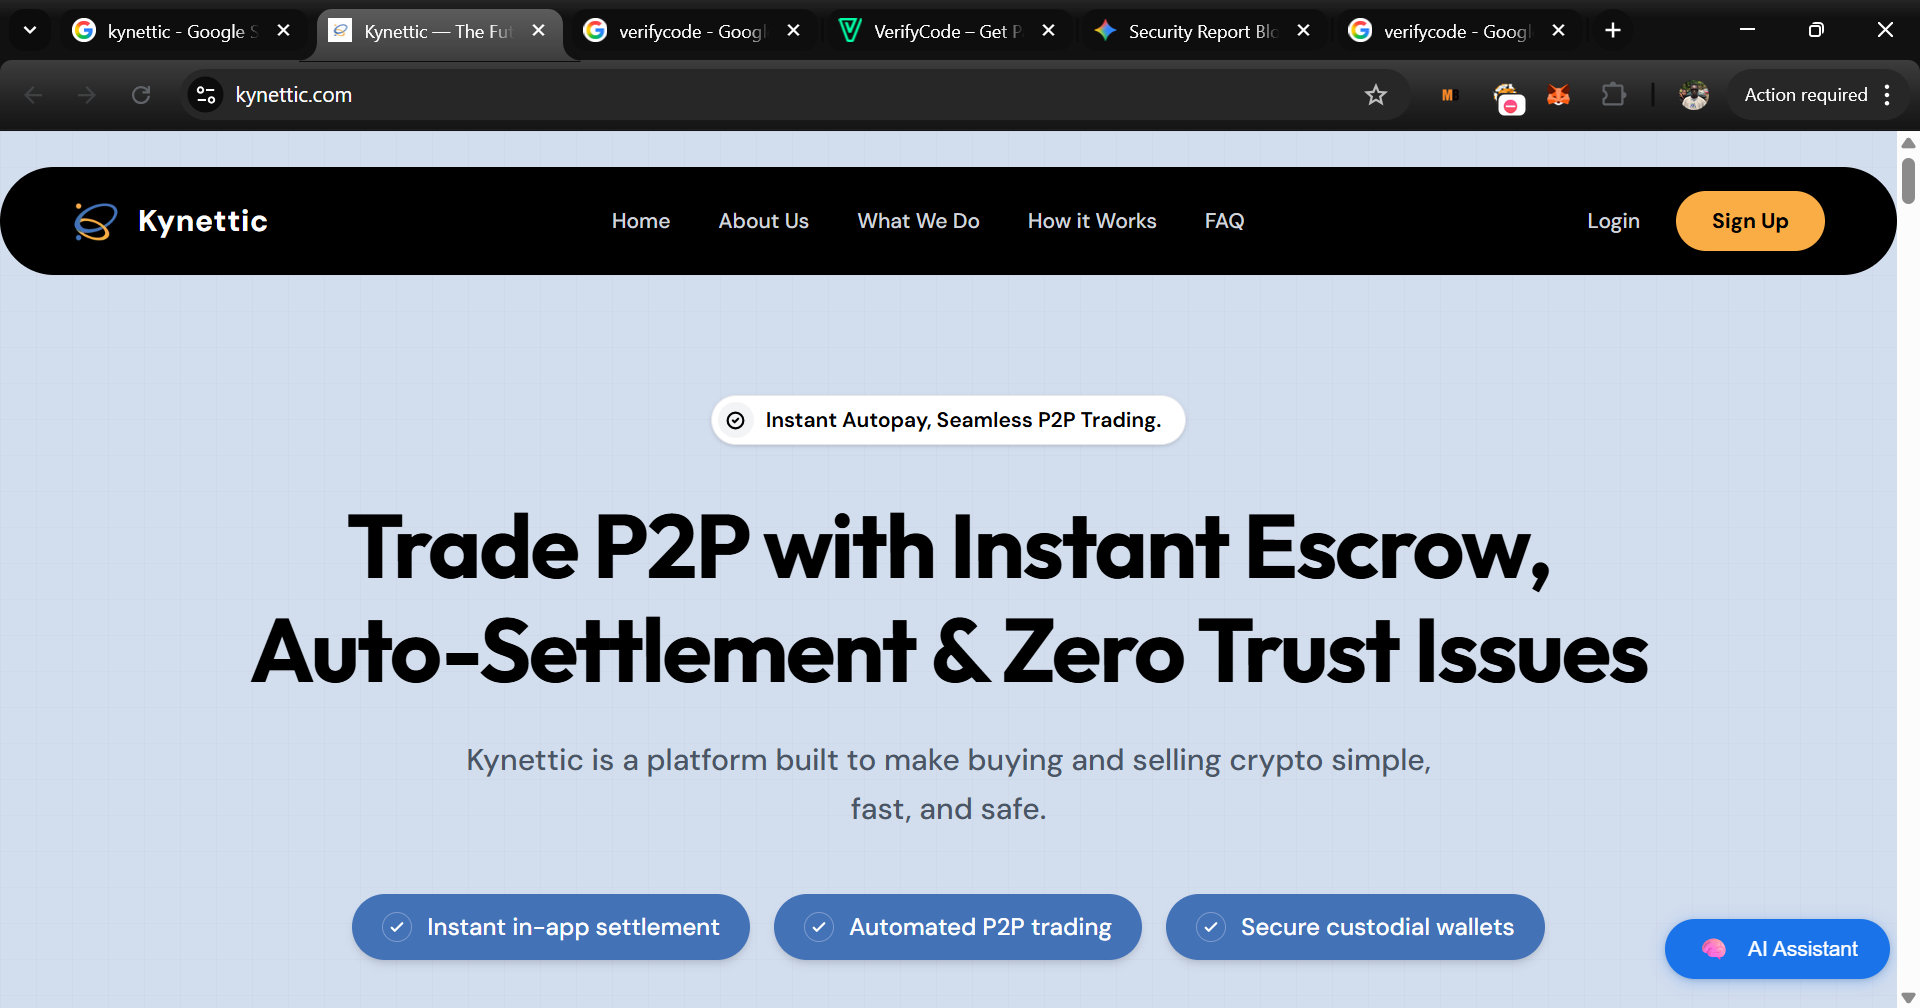1920x1008 pixels.
Task: Expand the Action required control
Action: pyautogui.click(x=1805, y=95)
